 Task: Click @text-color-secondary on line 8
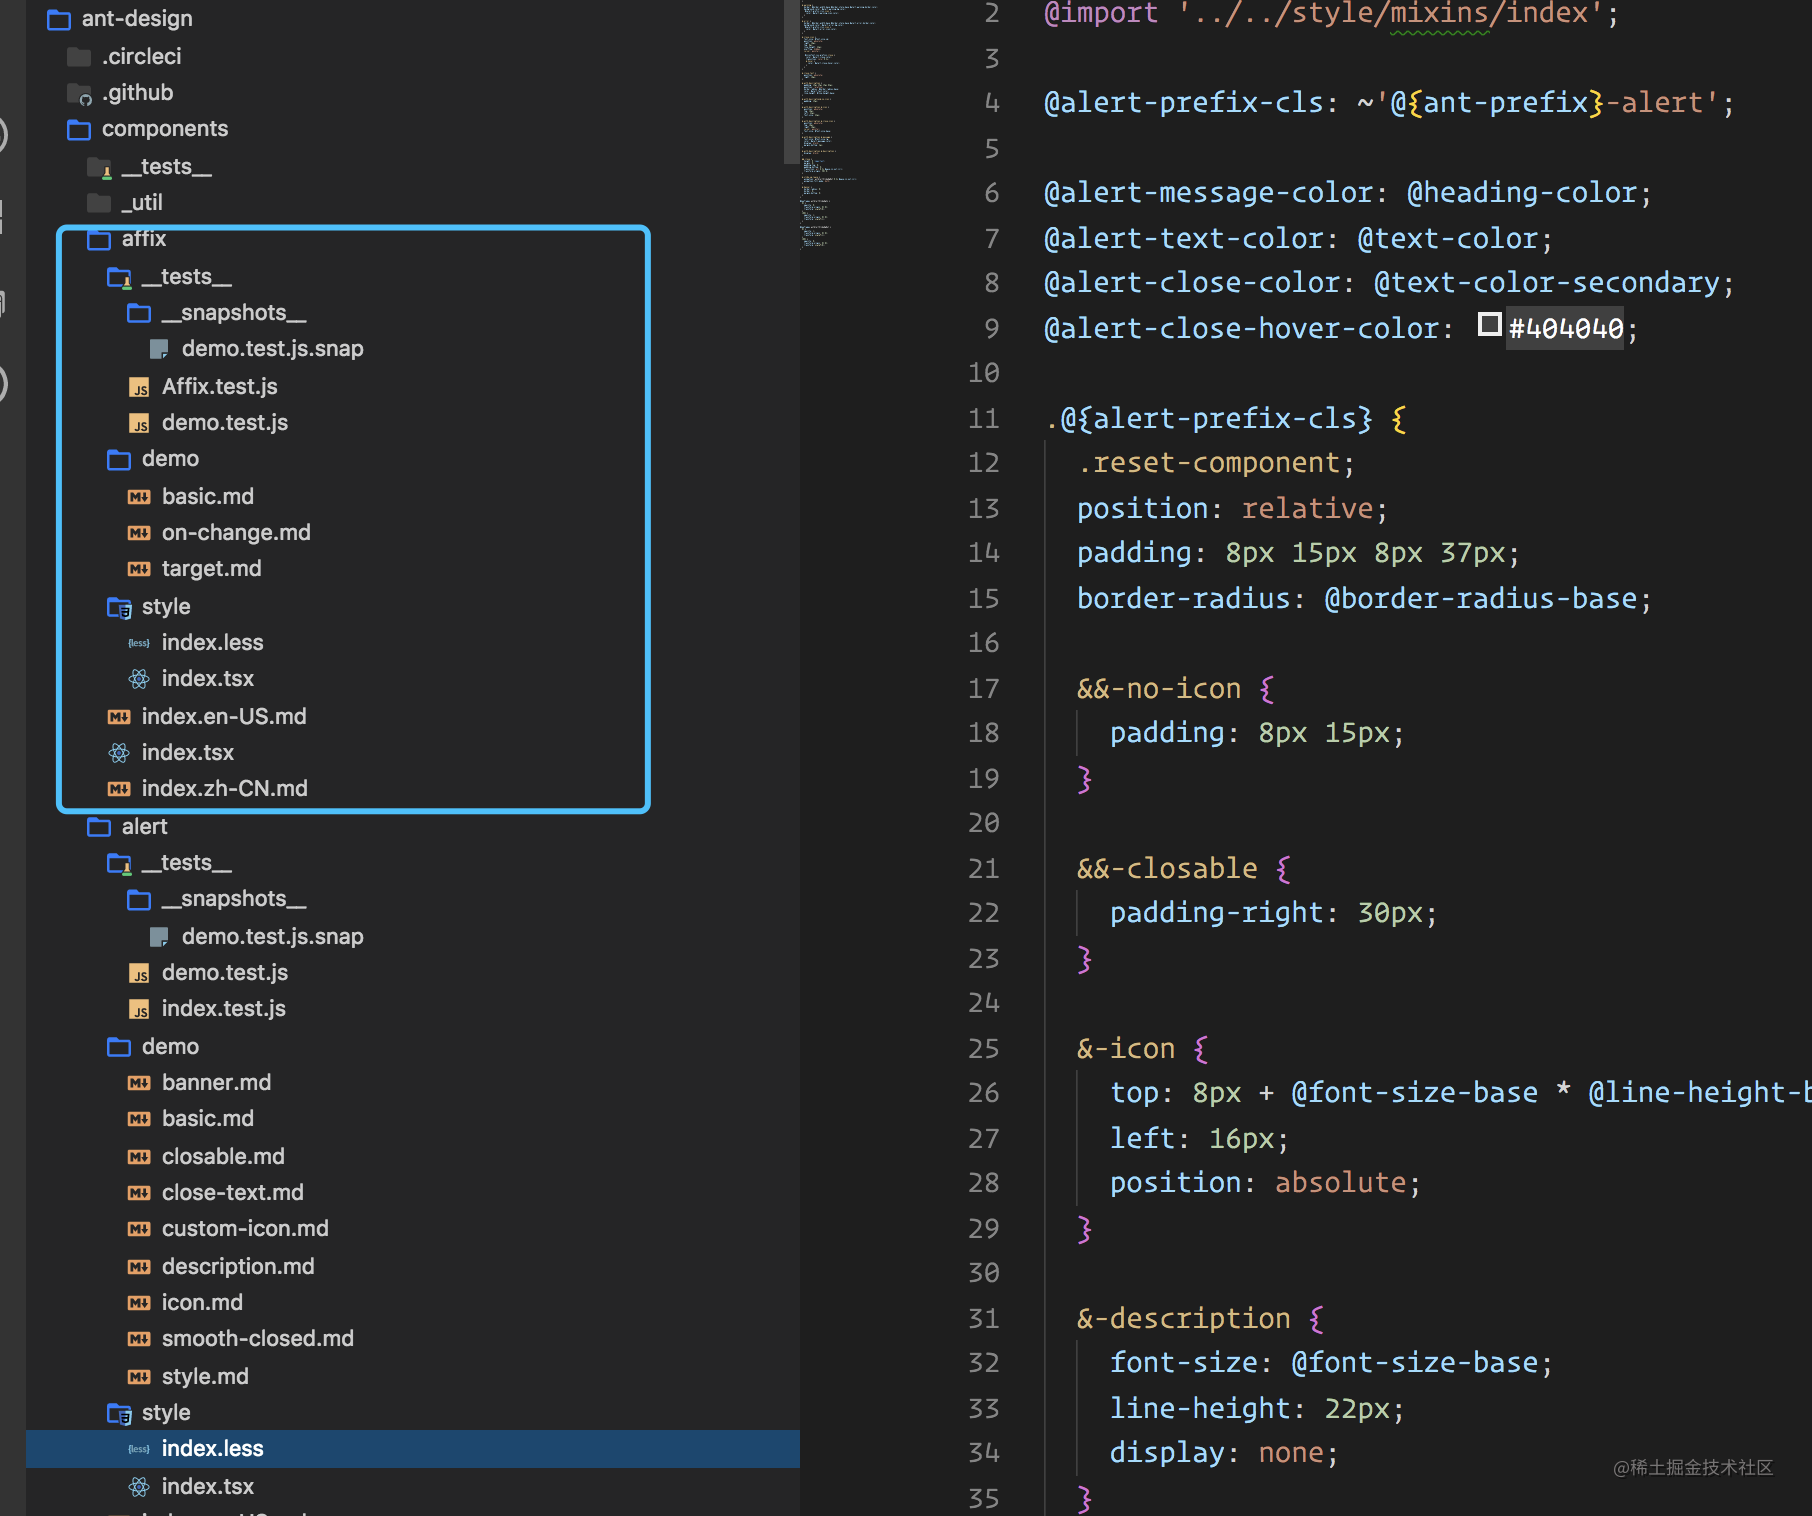(x=1547, y=282)
